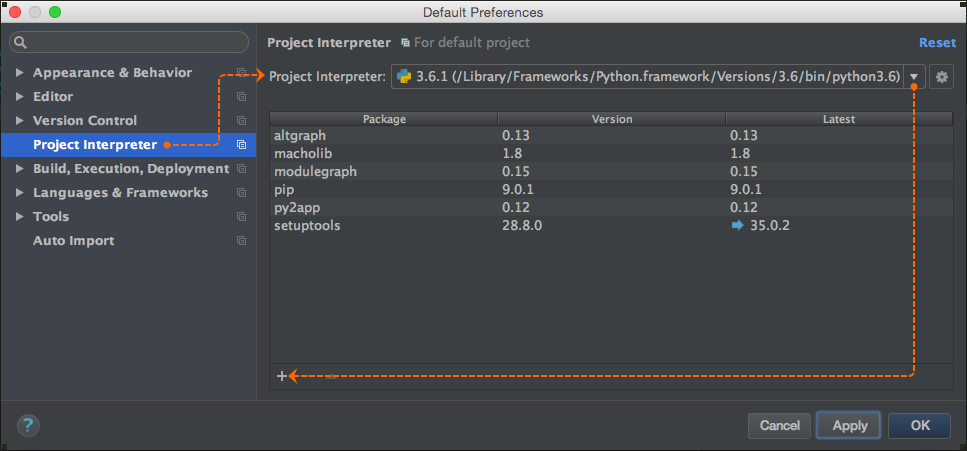Focus the preferences search field
967x451 pixels.
(129, 42)
